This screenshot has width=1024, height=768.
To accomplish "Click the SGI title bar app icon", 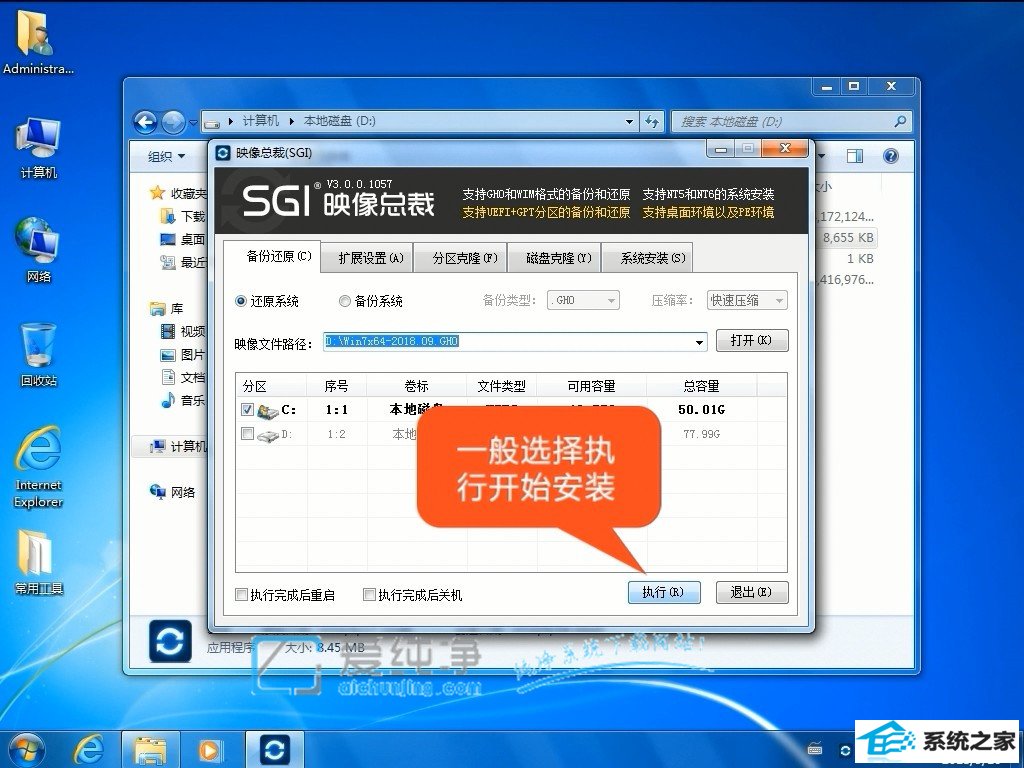I will tap(223, 153).
